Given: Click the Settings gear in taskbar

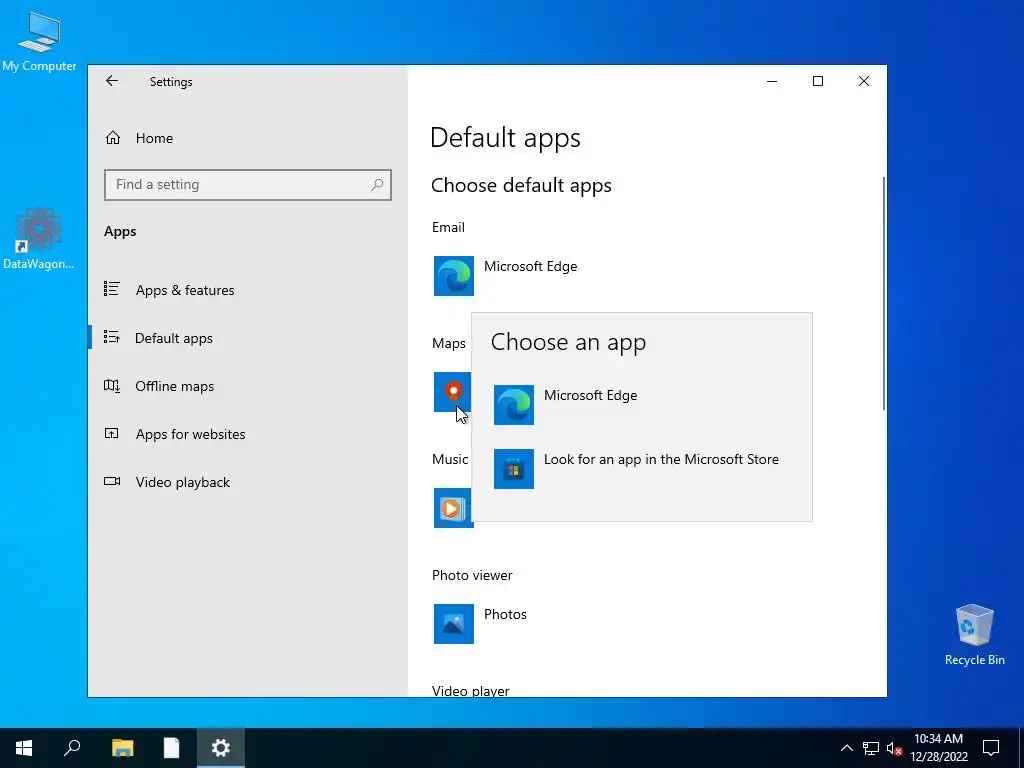Looking at the screenshot, I should [x=221, y=748].
